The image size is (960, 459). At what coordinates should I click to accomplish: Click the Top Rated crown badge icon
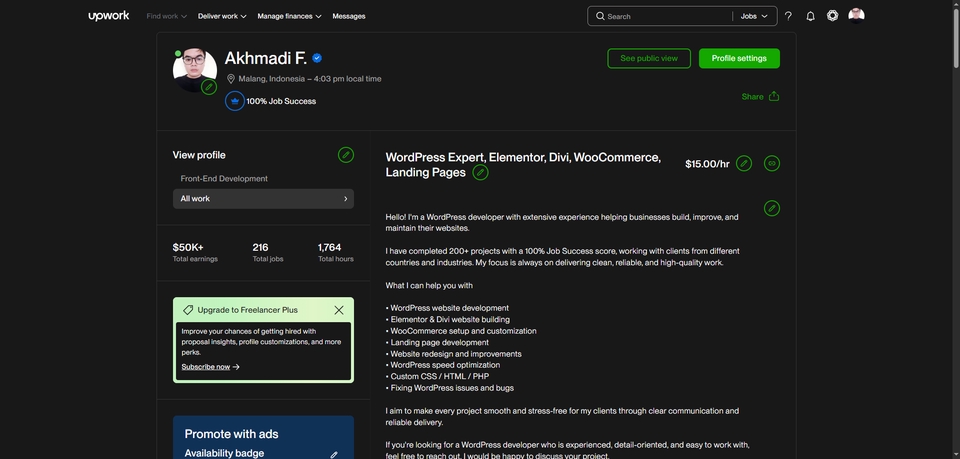(234, 101)
